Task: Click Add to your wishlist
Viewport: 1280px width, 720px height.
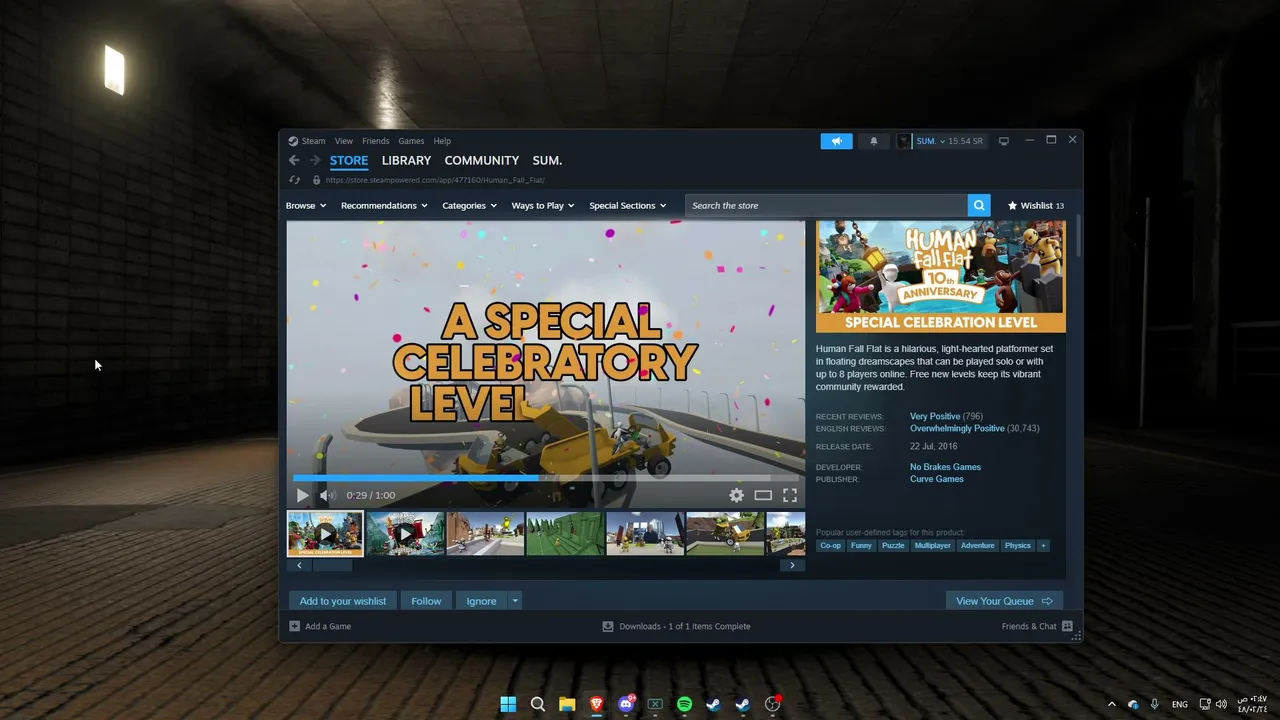Action: (x=342, y=601)
